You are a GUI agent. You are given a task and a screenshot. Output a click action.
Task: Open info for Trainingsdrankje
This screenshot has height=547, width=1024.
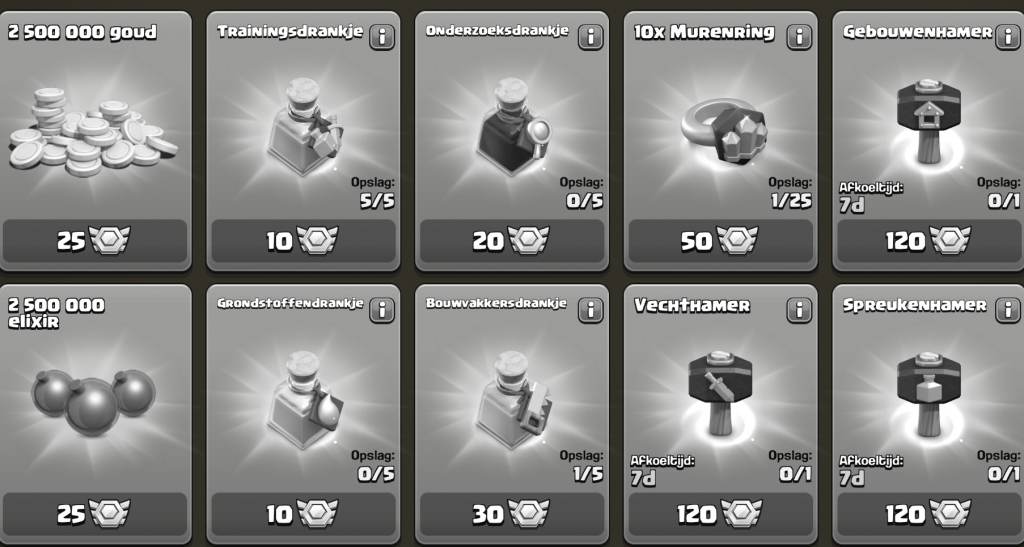[382, 37]
